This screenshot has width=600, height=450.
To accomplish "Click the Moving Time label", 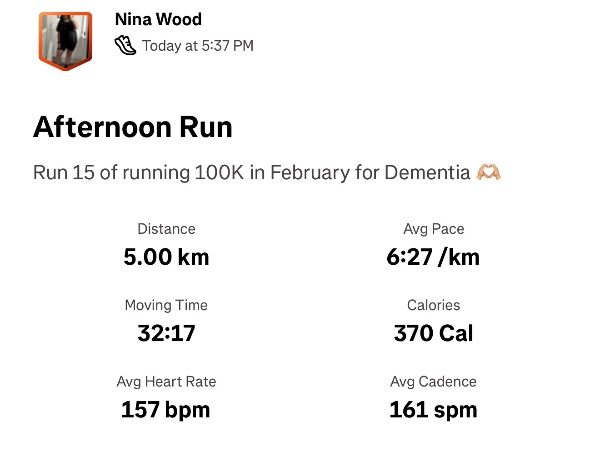I will (x=166, y=305).
